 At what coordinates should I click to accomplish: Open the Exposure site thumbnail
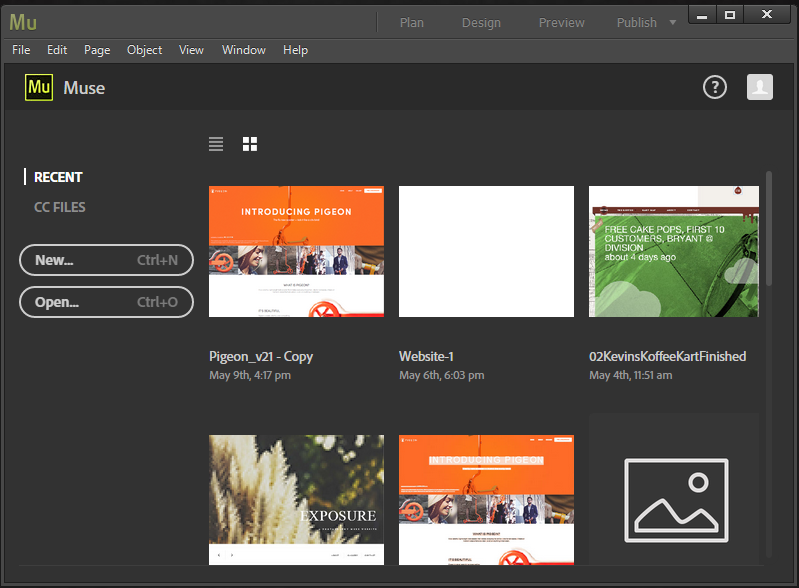click(297, 499)
